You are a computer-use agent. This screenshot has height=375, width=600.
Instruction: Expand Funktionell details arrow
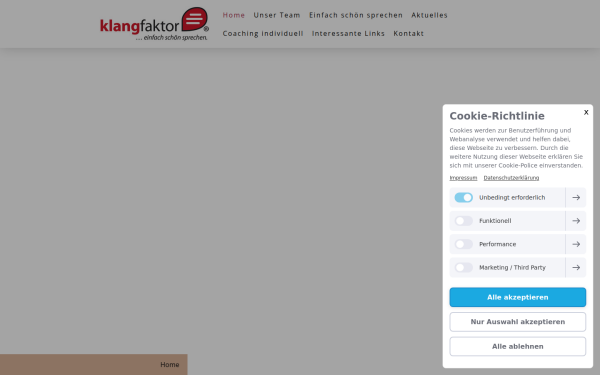tap(576, 221)
